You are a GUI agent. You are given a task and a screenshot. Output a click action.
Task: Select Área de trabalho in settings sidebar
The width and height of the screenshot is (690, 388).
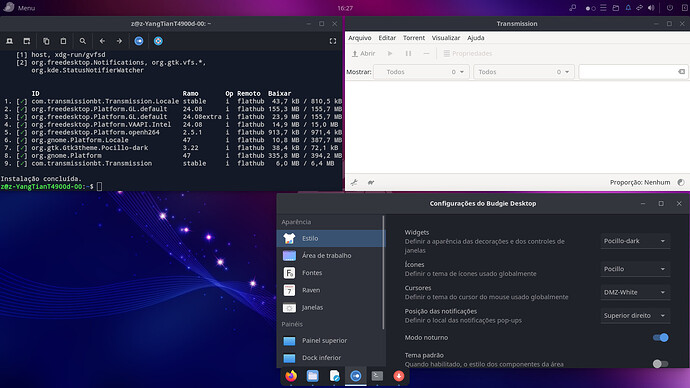[x=331, y=256]
